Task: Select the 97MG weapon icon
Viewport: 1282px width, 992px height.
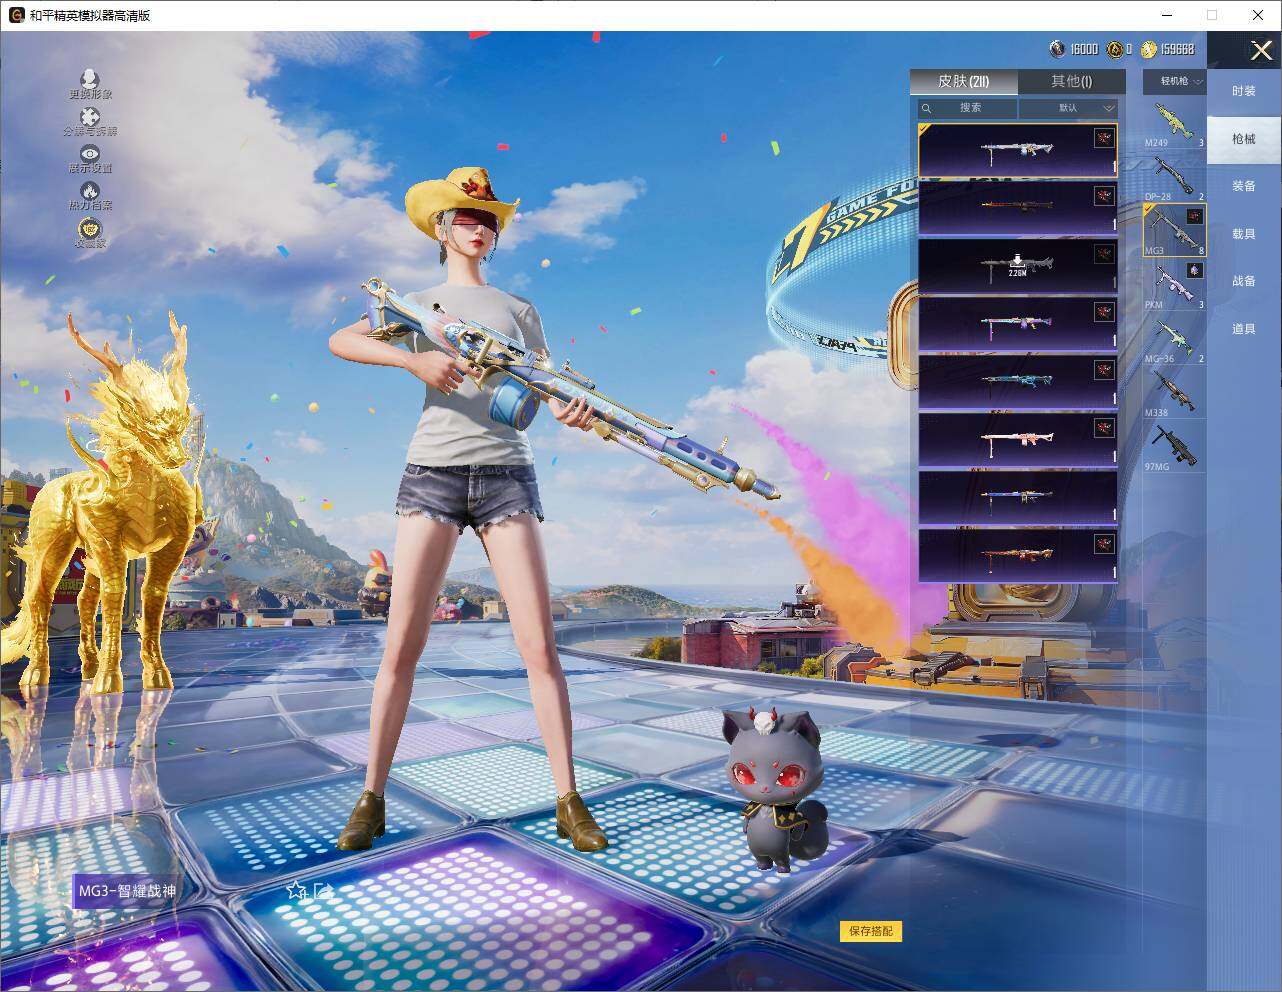Action: tap(1173, 446)
